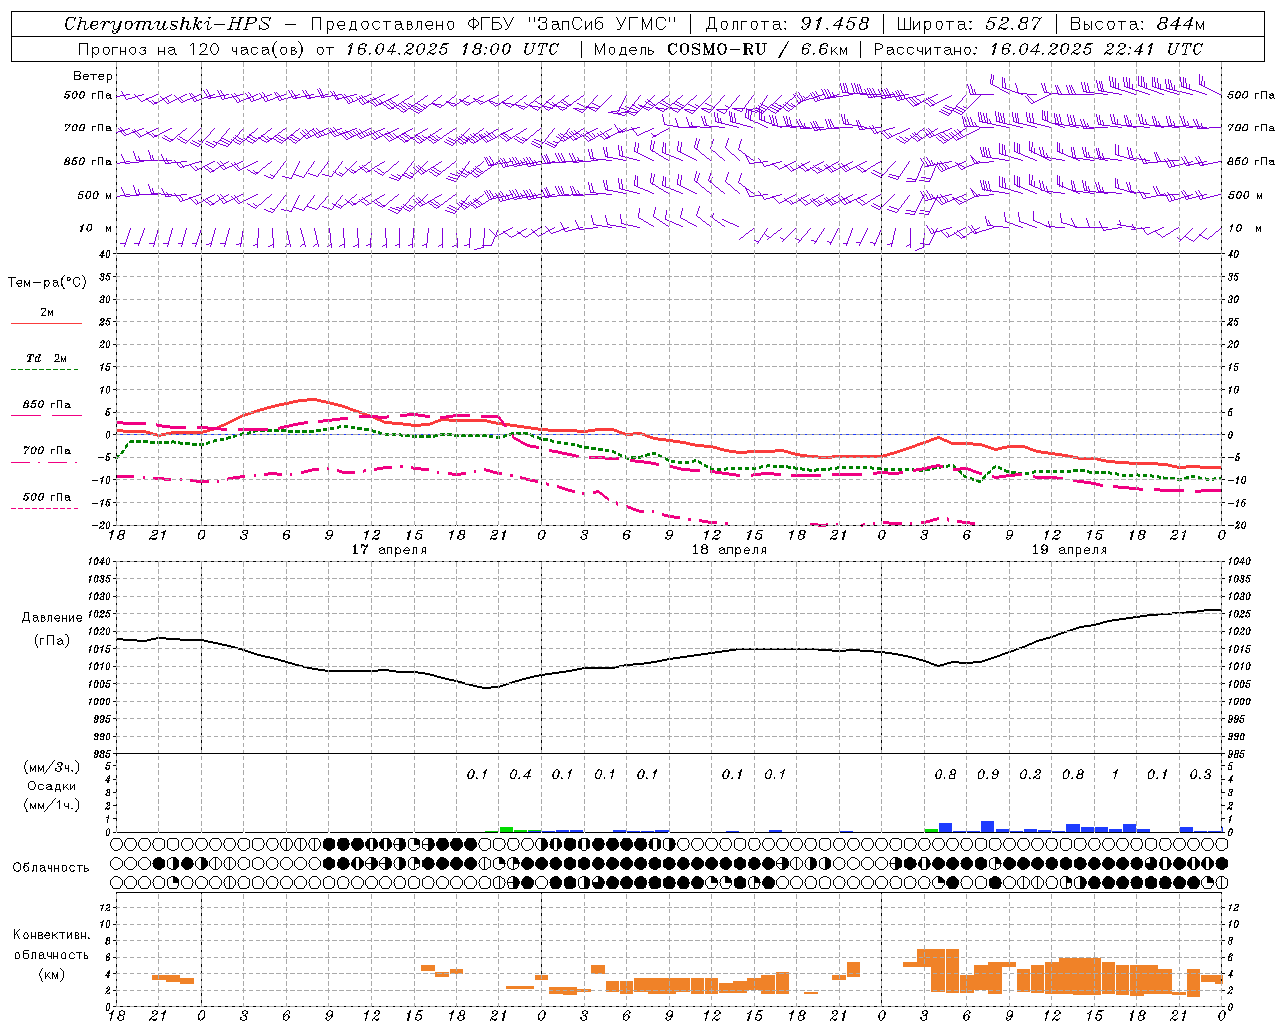Viewport: 1280px width, 1024px height.
Task: Click the 'Ветер' wind panel label
Action: tap(92, 76)
